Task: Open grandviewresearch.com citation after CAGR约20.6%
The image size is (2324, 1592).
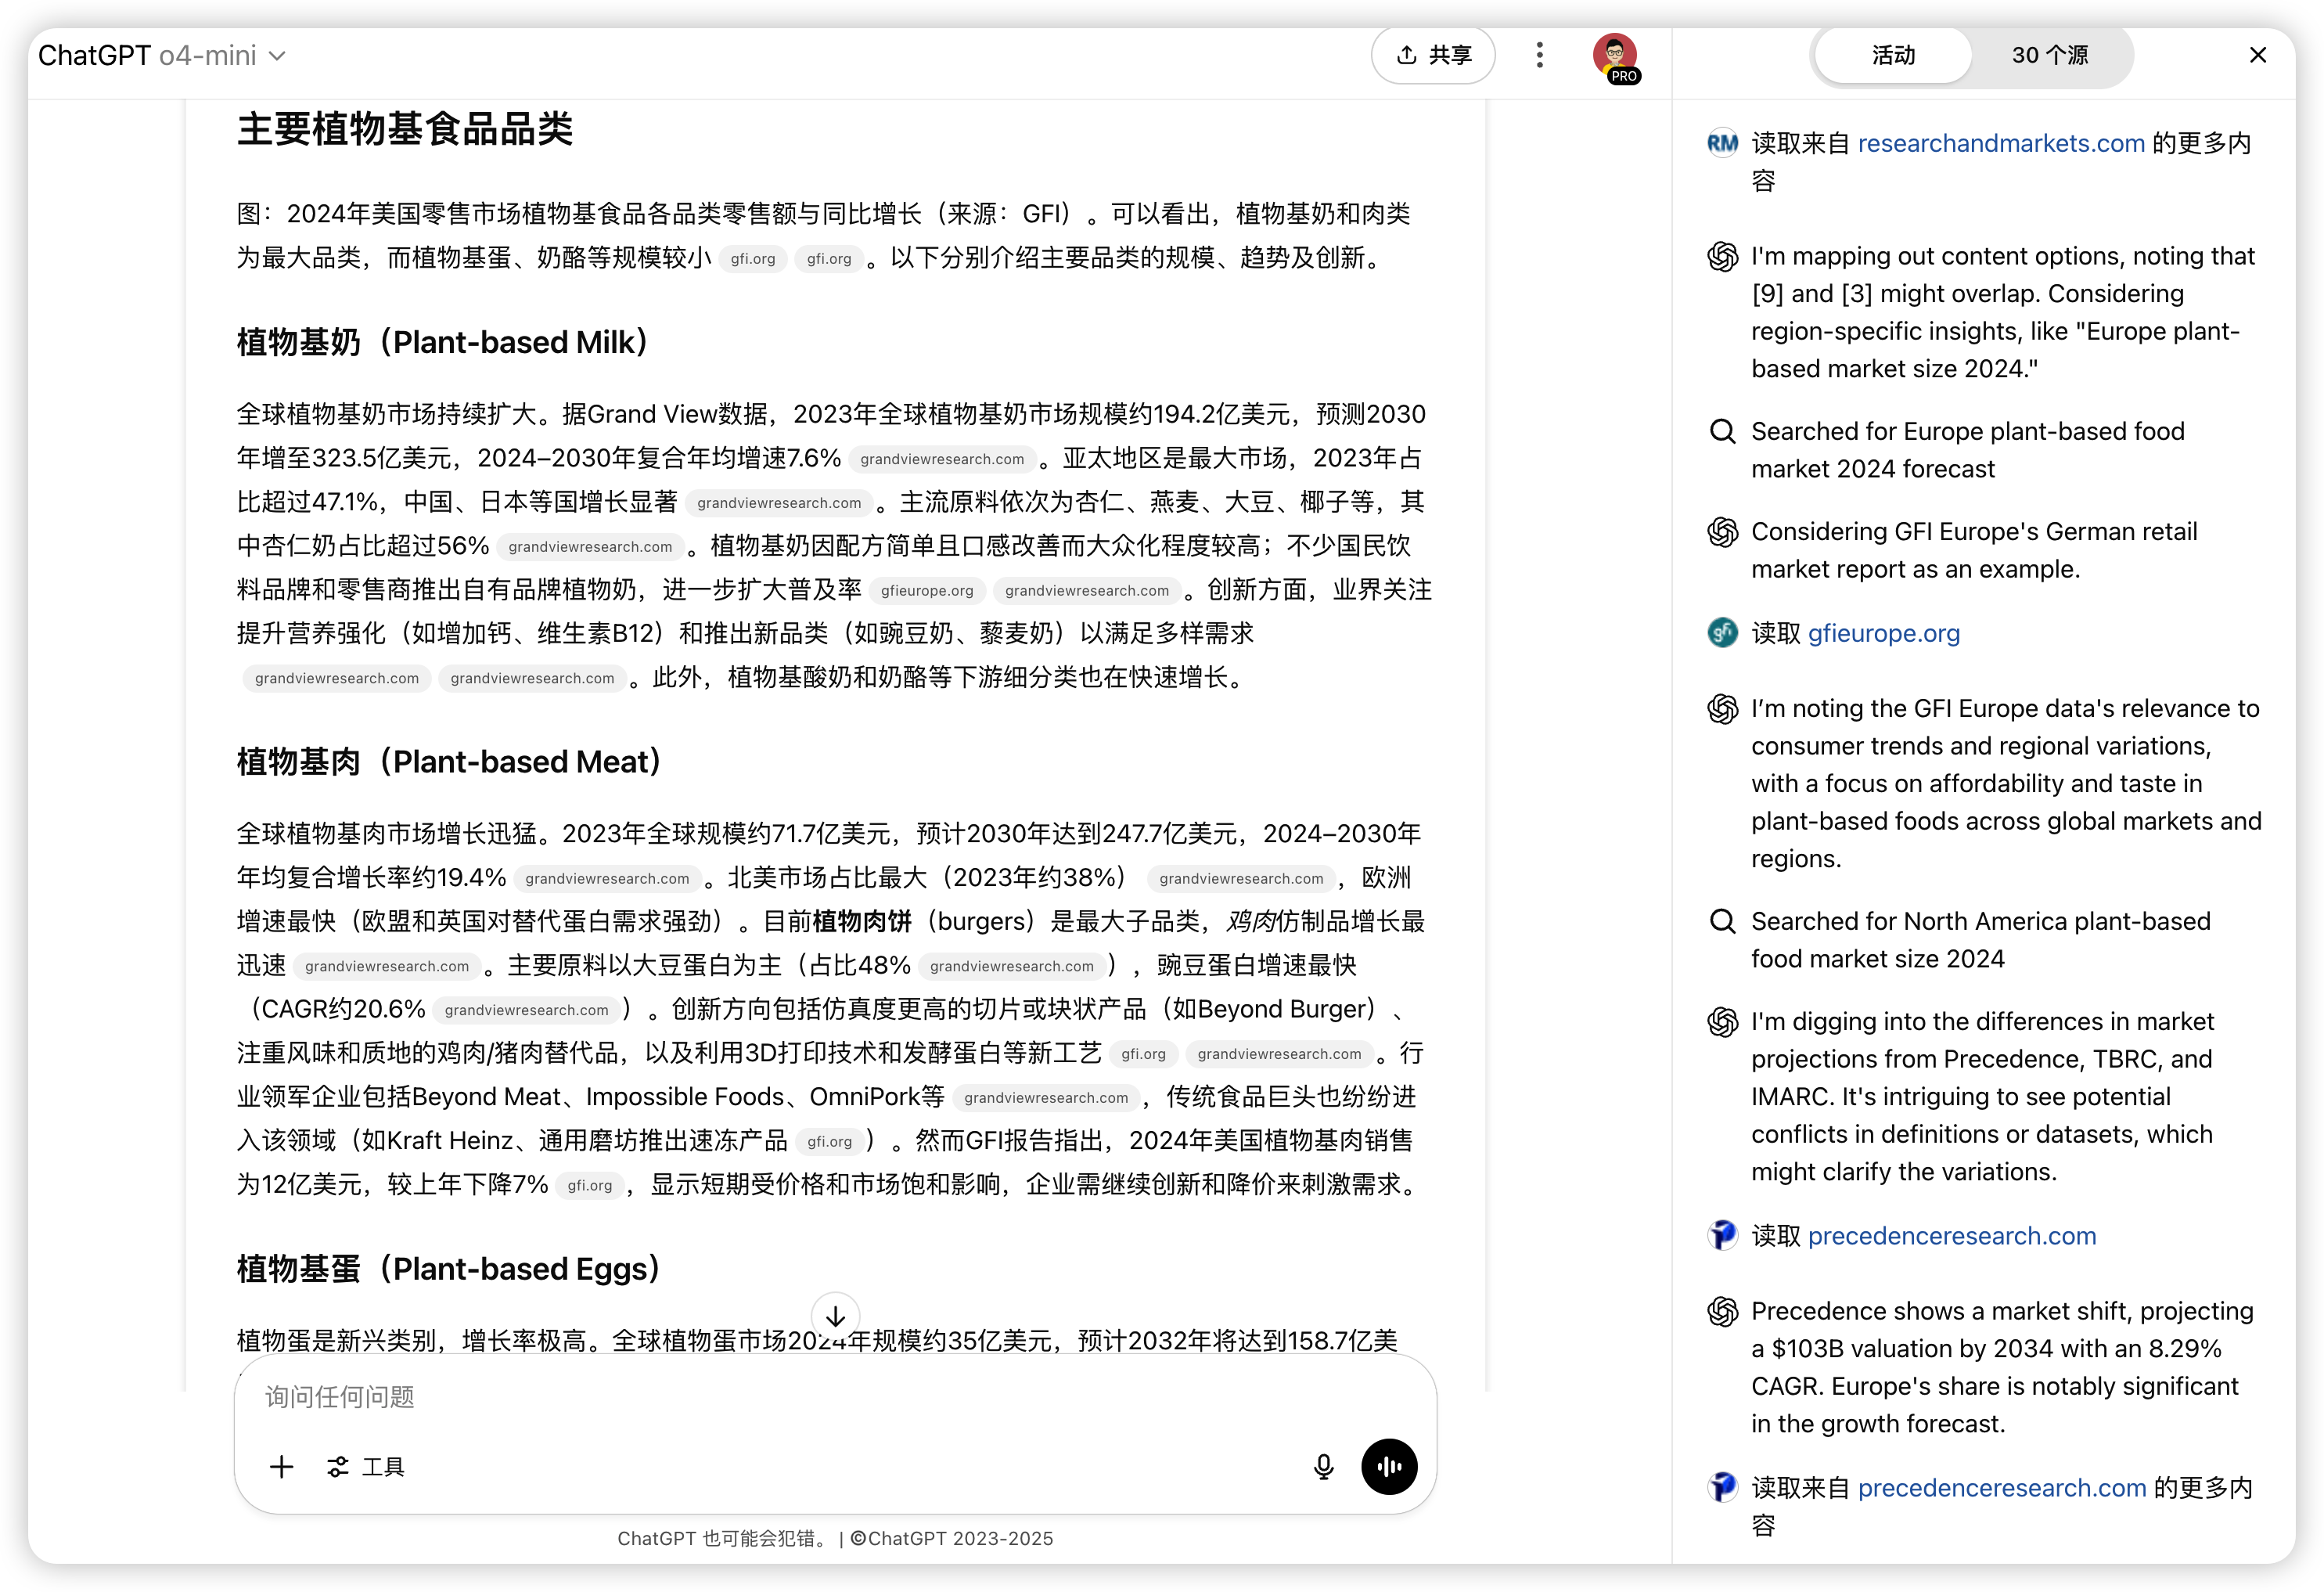Action: 527,1011
